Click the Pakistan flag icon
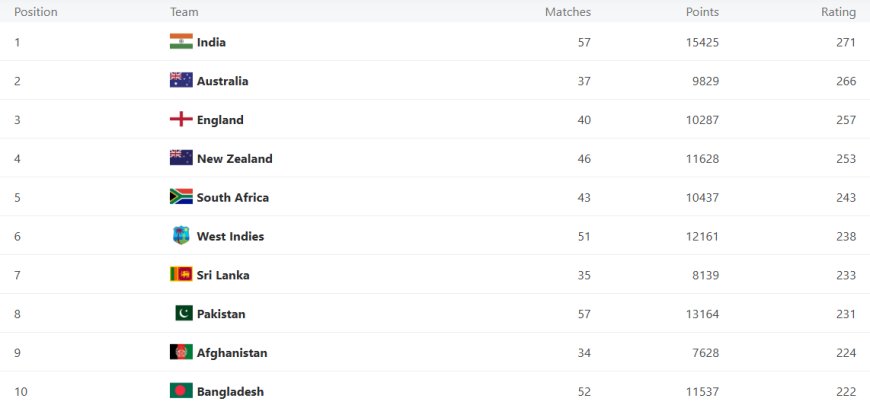 [181, 314]
